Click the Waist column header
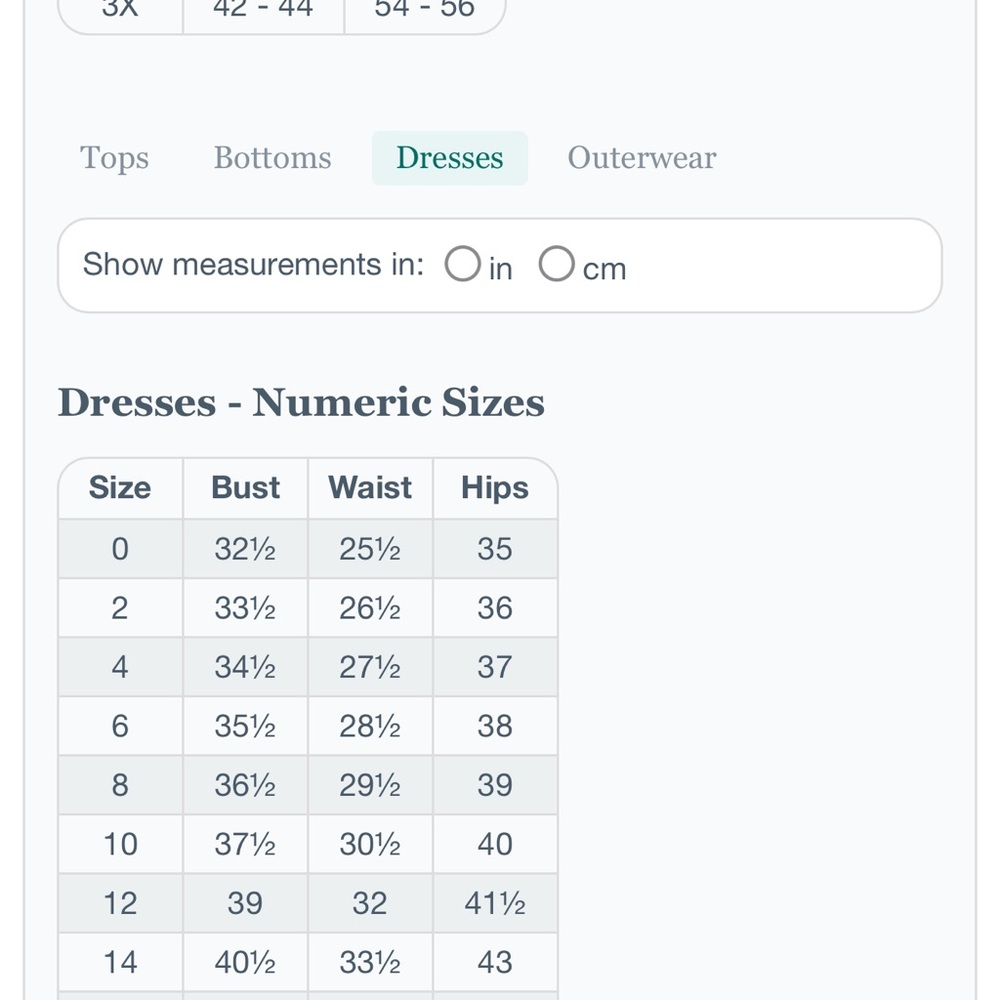 (370, 489)
